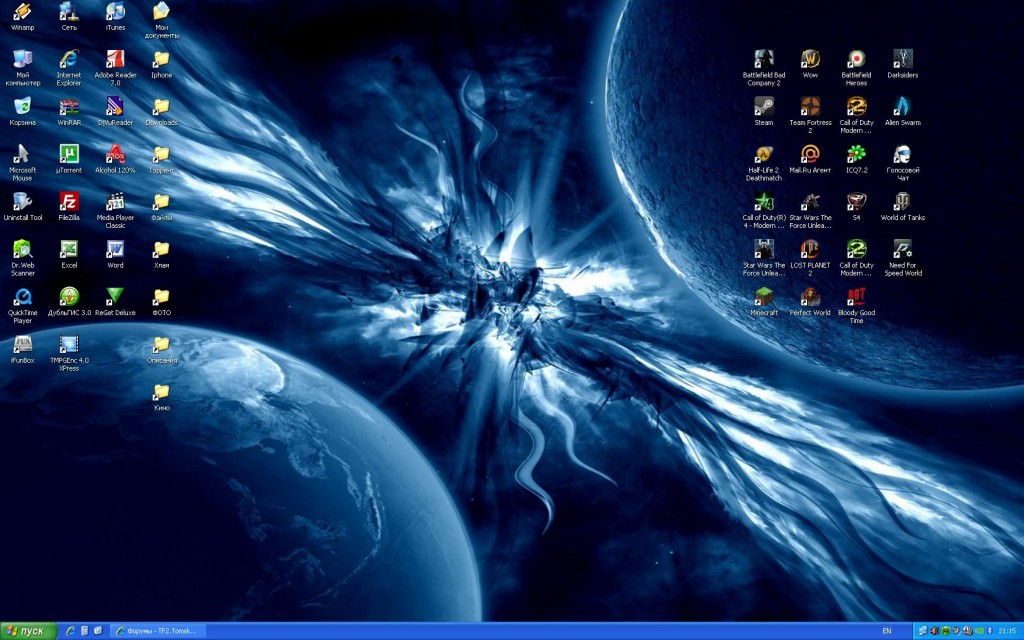Image resolution: width=1024 pixels, height=640 pixels.
Task: Select the Голосовой Чат shortcut
Action: point(903,163)
